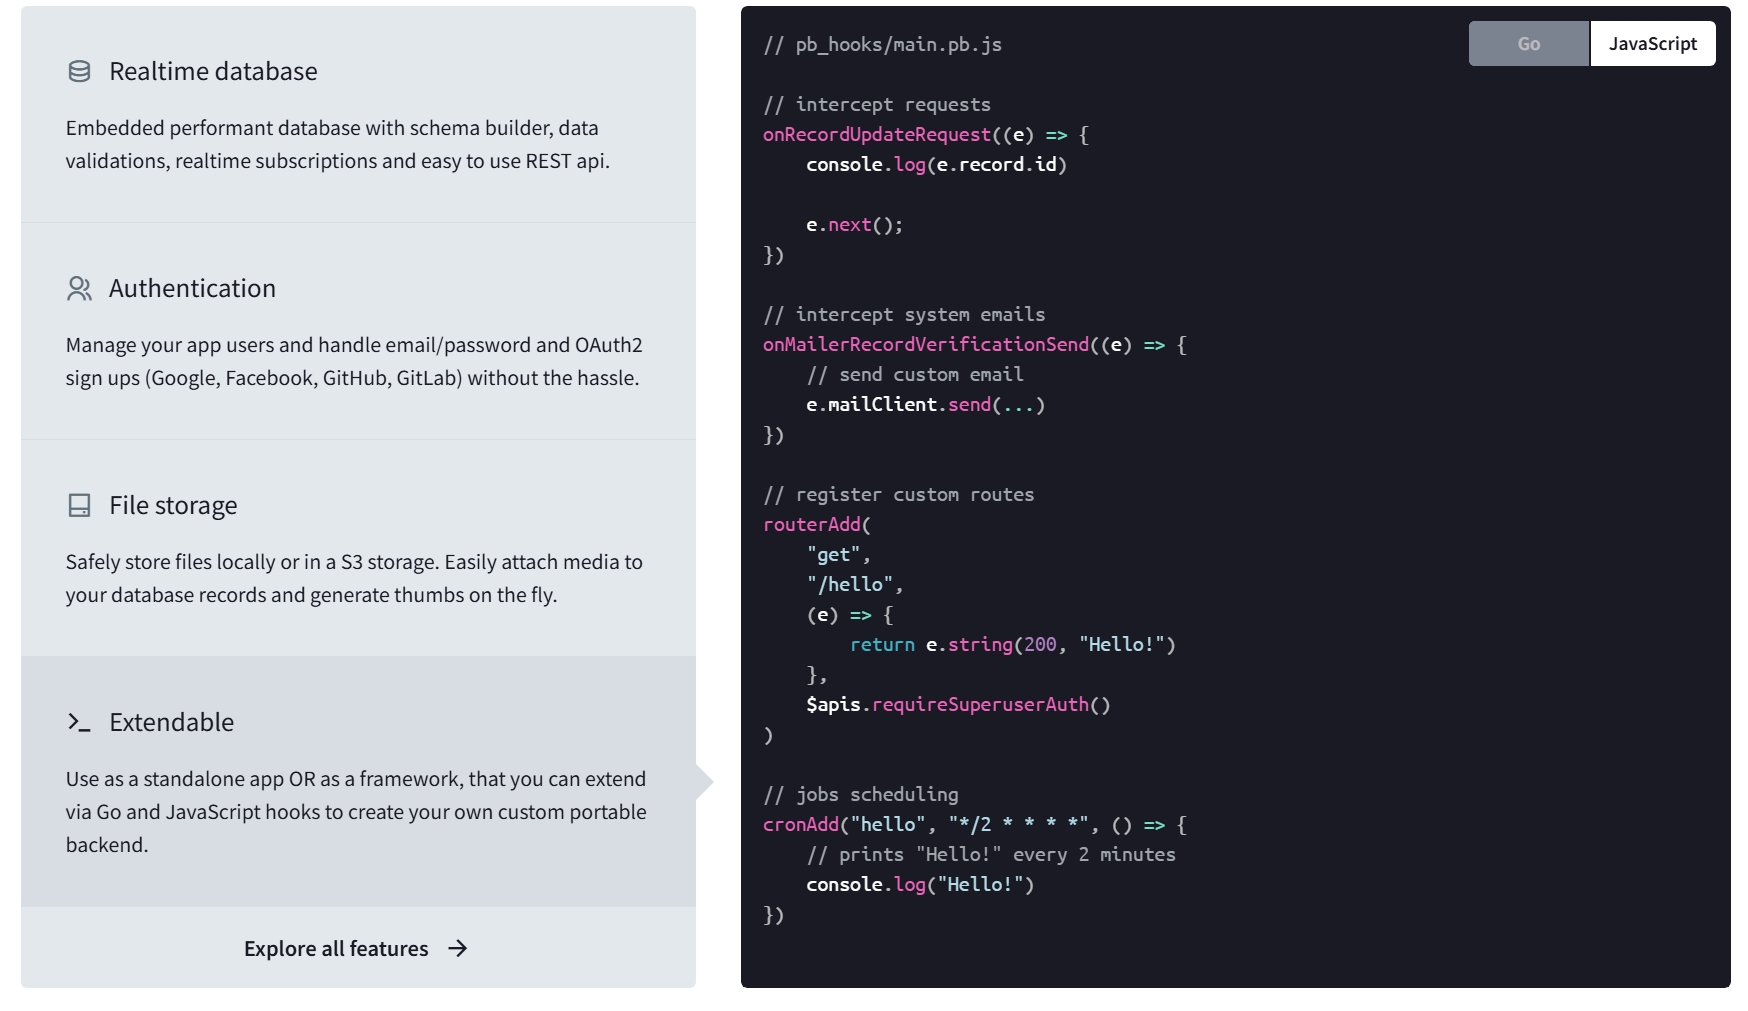Viewport: 1748px width, 1011px height.
Task: Click the terminal prompt icon beside Extendable
Action: 79,722
